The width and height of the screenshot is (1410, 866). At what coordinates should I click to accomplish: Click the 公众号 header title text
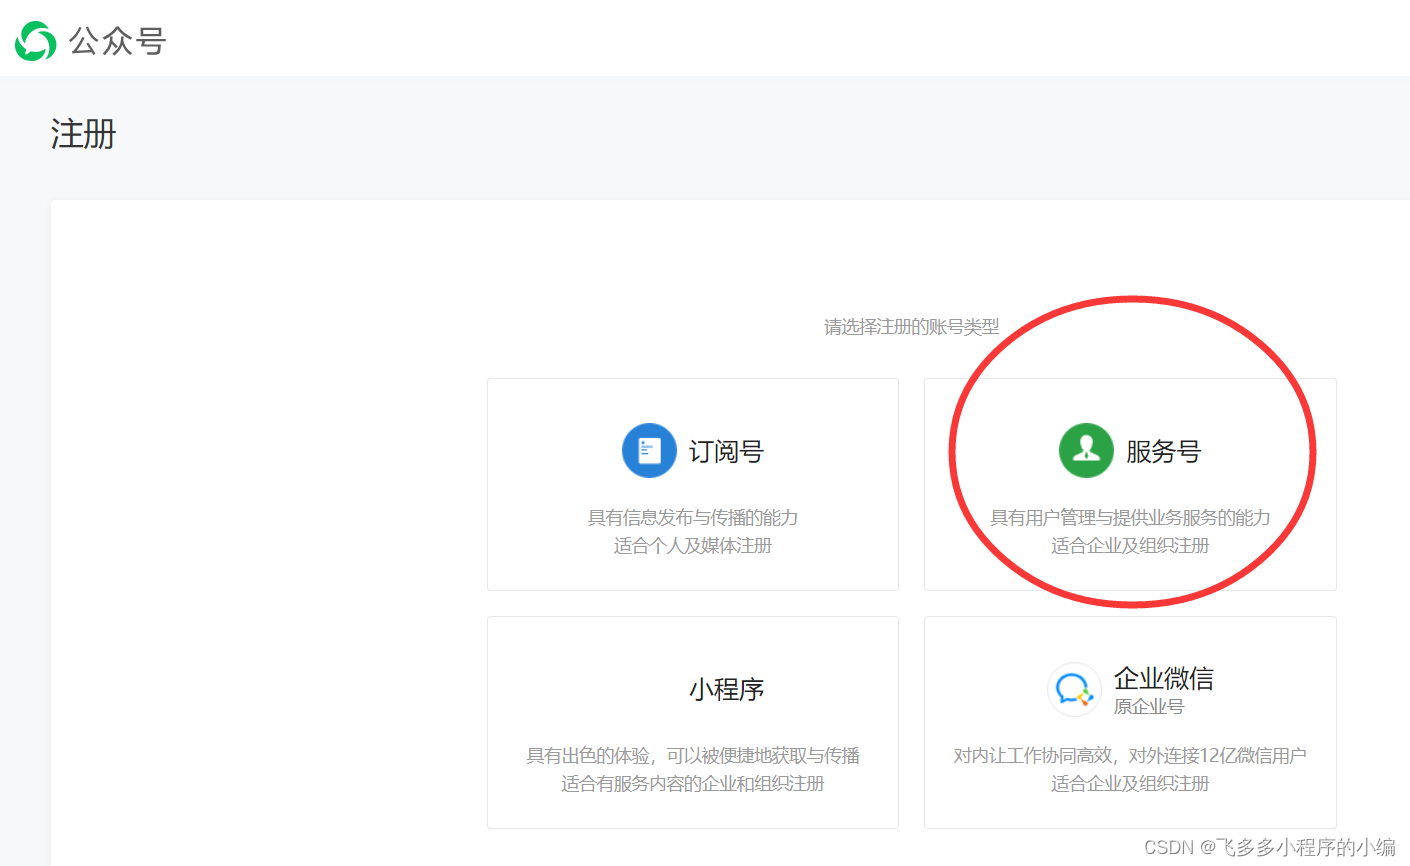coord(117,41)
